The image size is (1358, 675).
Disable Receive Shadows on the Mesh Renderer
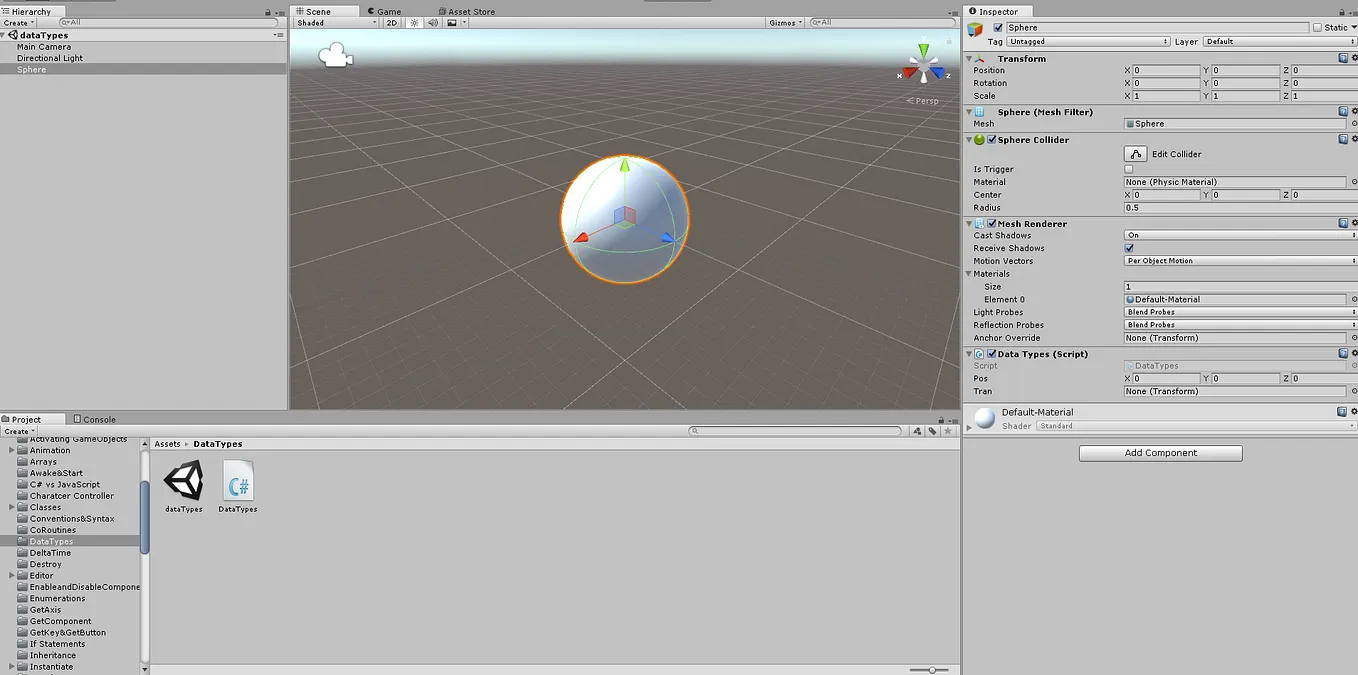[1129, 247]
